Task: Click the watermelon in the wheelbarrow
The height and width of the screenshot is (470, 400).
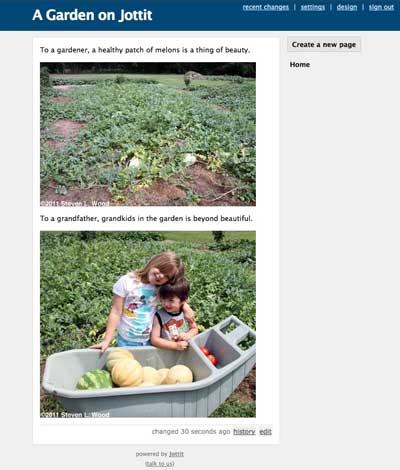Action: pos(95,379)
